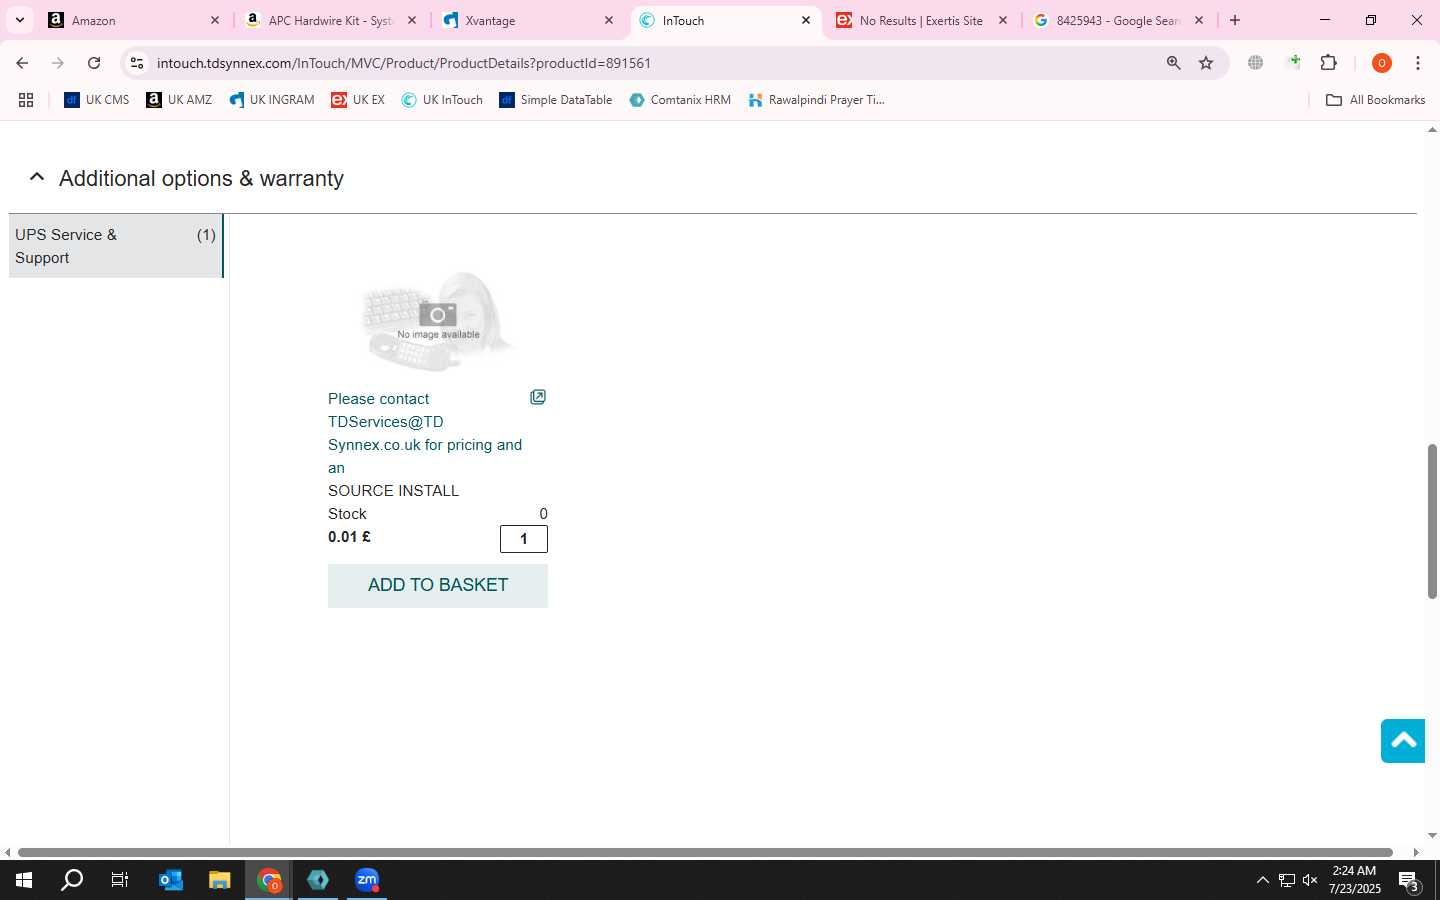Click the No image available thumbnail
The height and width of the screenshot is (900, 1440).
[x=438, y=321]
